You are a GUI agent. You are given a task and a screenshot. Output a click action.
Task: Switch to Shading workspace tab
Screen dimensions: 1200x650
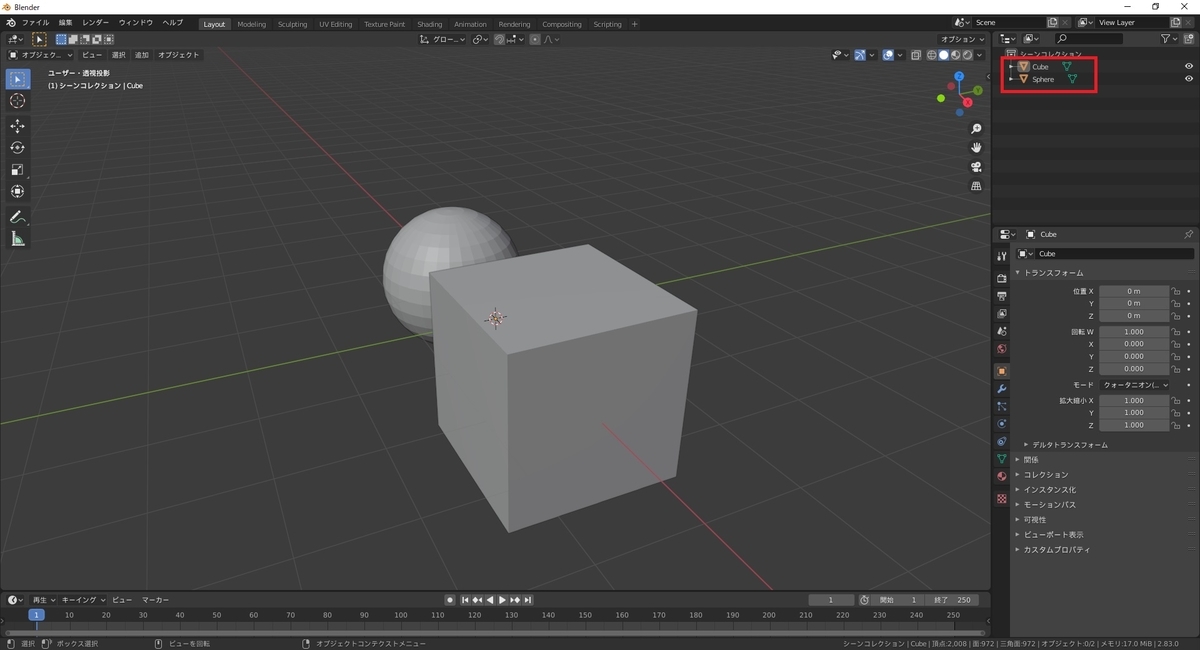tap(429, 24)
